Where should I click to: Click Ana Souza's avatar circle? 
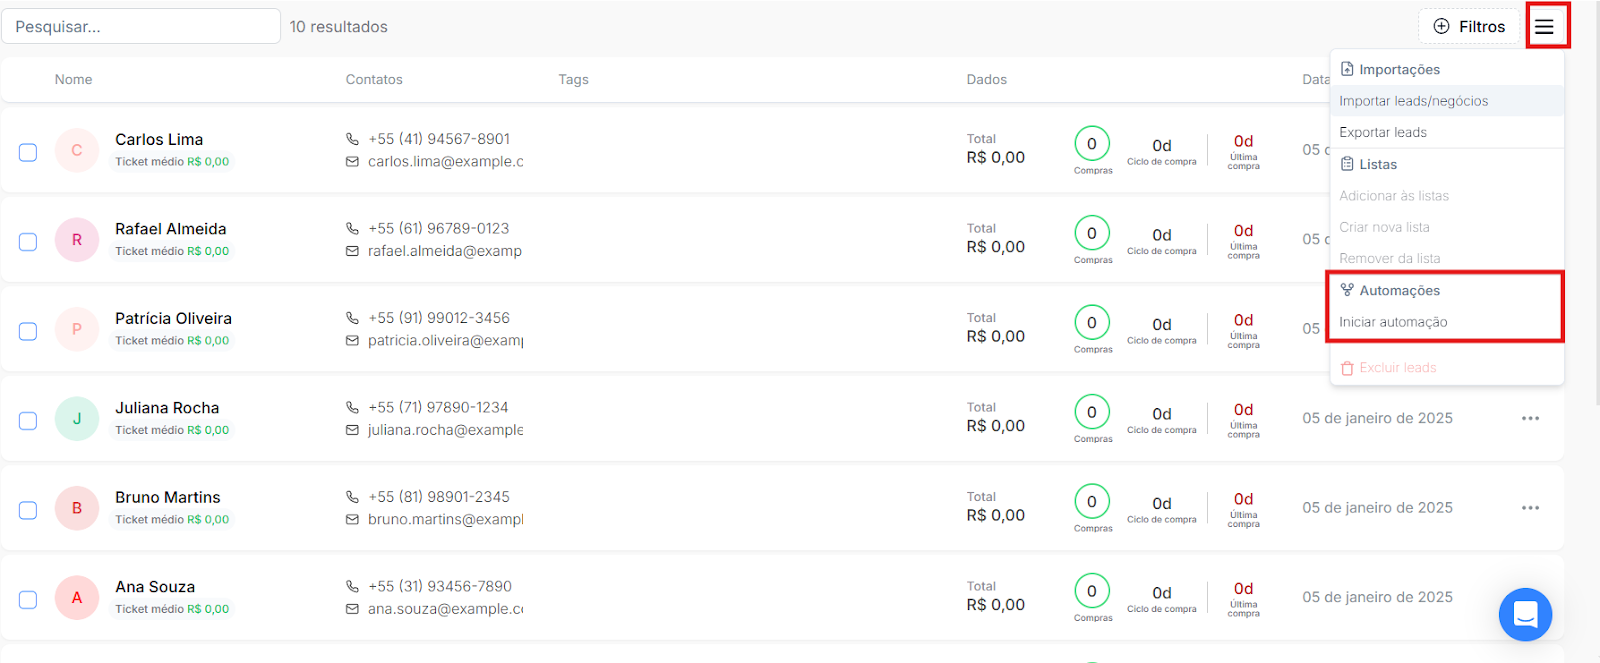pos(77,598)
